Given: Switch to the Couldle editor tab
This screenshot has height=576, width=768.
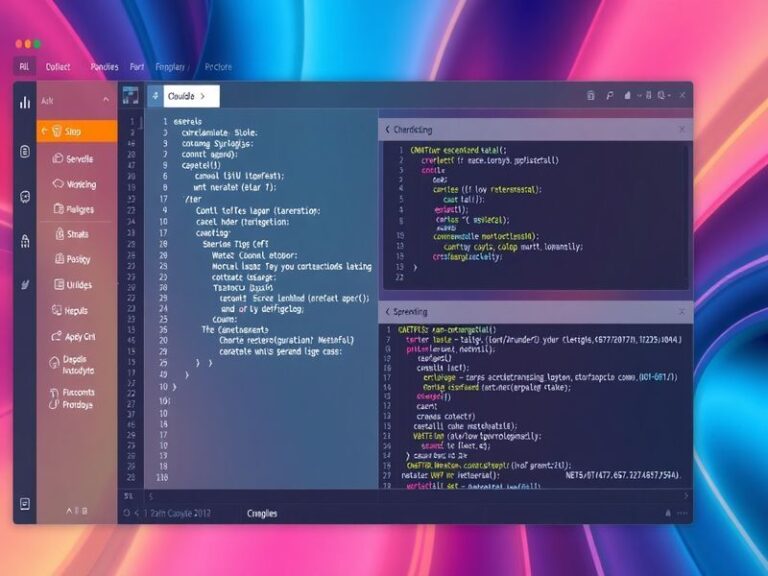Looking at the screenshot, I should coord(191,96).
